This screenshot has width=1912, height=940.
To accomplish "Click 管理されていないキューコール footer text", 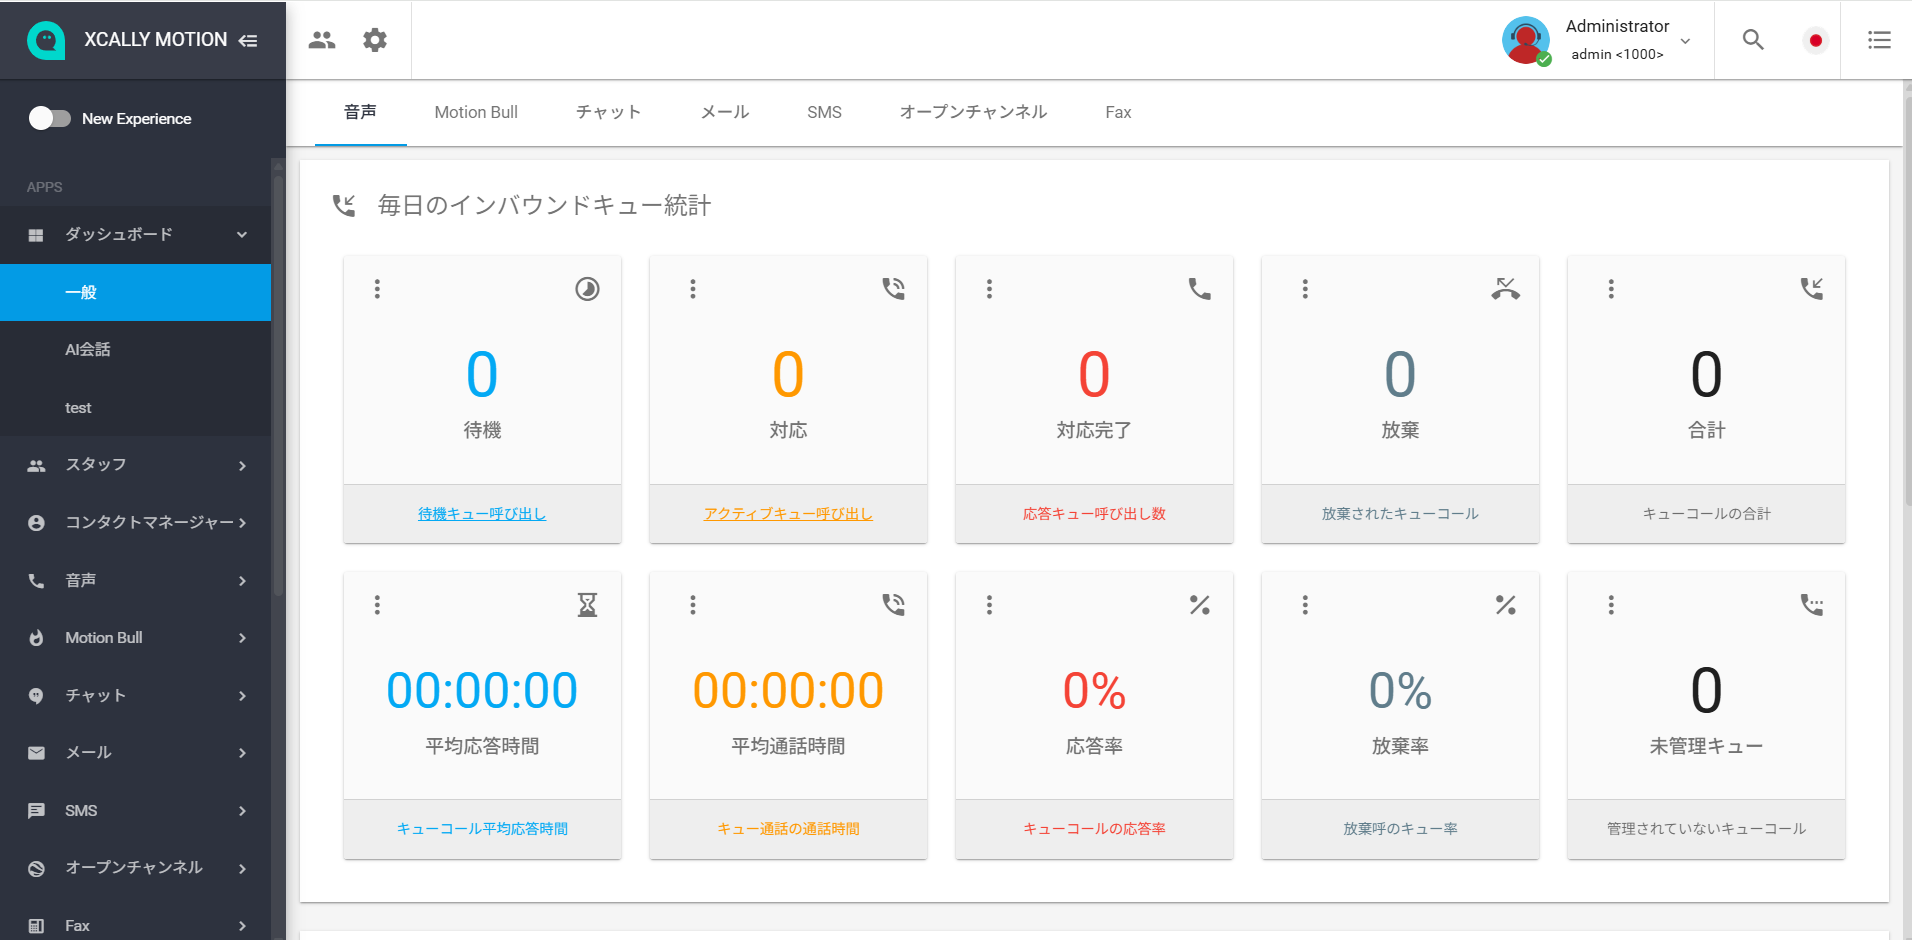I will [1706, 829].
